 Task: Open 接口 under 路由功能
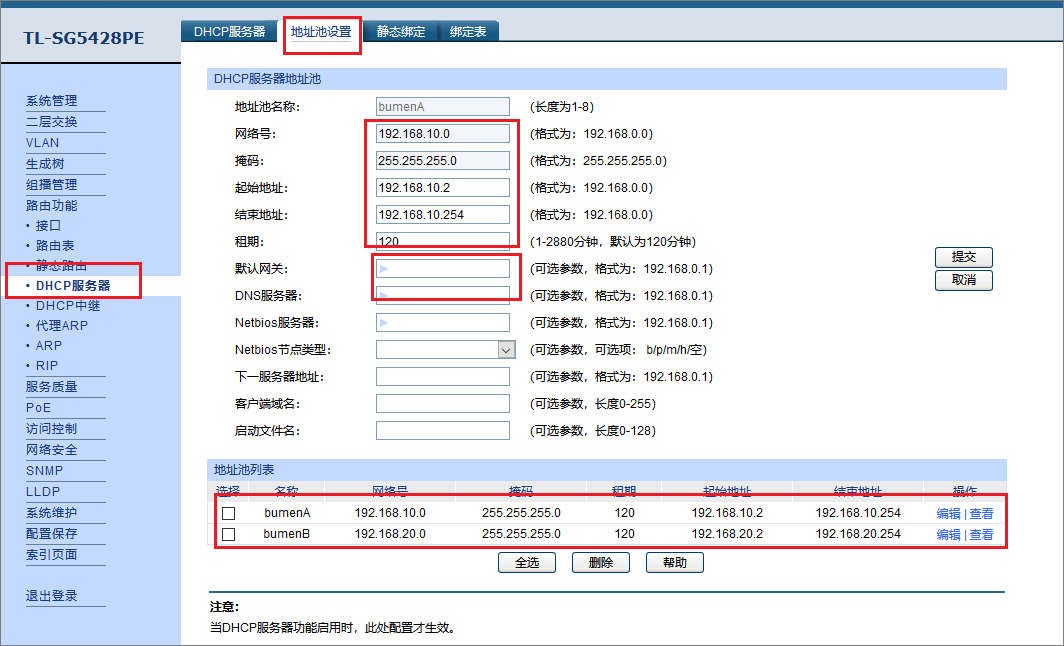click(x=48, y=225)
